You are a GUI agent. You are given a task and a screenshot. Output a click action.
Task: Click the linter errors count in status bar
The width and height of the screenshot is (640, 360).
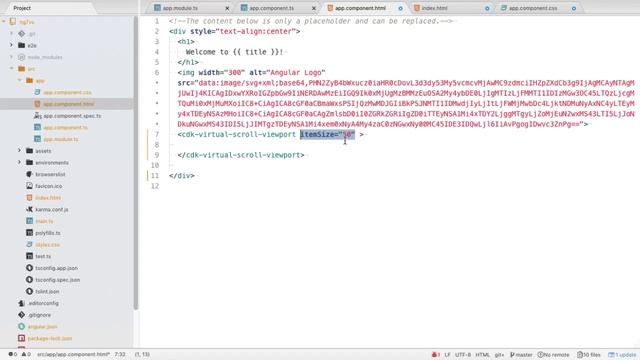pyautogui.click(x=13, y=354)
